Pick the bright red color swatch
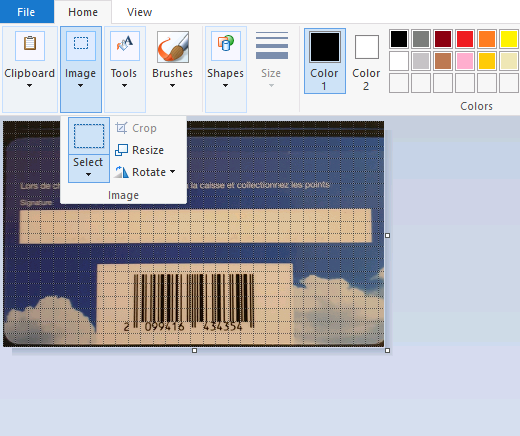Image resolution: width=520 pixels, height=436 pixels. [465, 39]
